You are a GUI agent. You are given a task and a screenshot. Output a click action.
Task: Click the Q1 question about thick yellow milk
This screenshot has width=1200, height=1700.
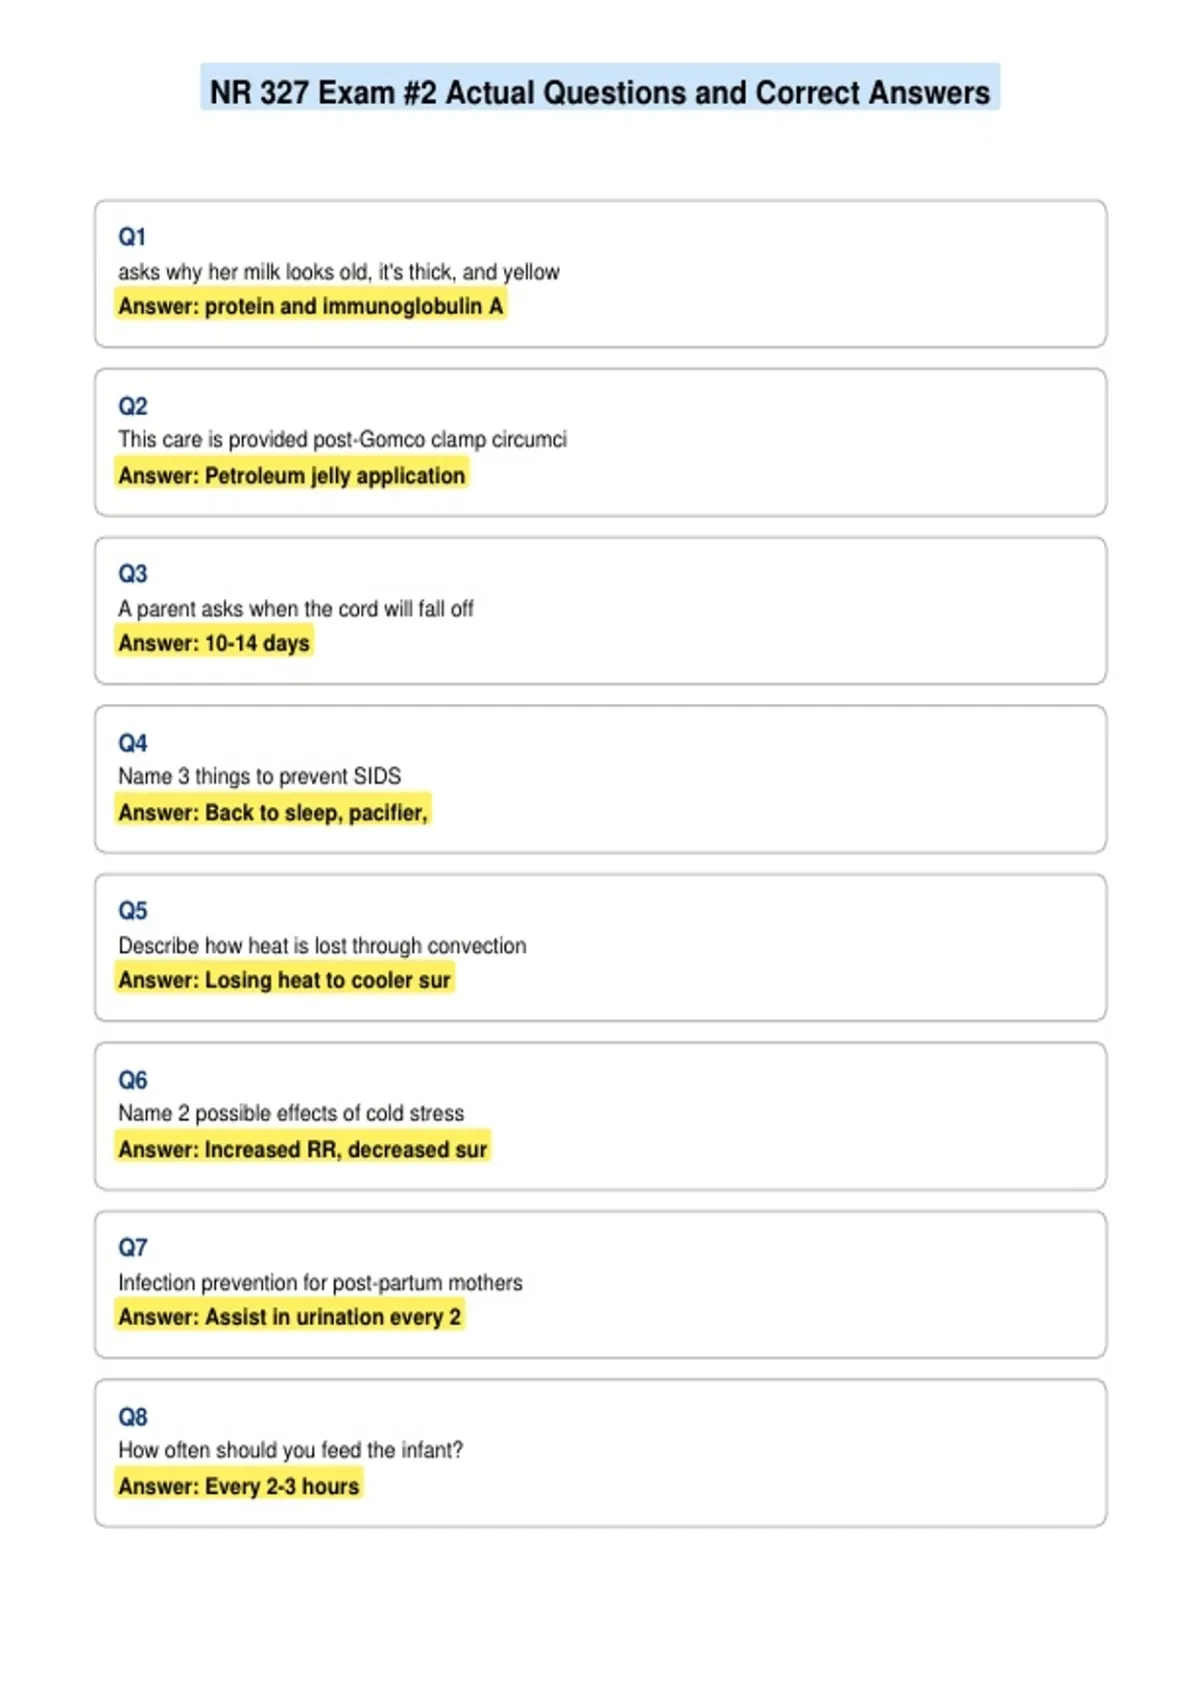pos(339,272)
